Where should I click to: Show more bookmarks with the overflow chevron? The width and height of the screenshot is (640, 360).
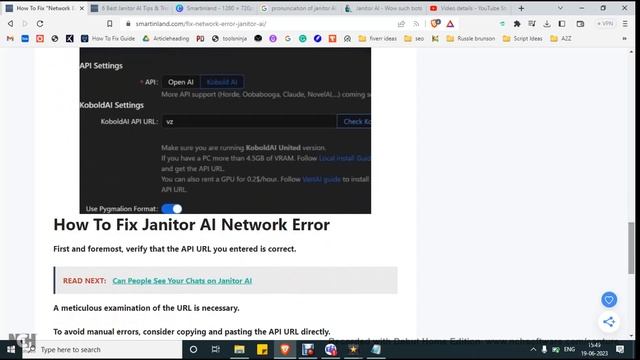(624, 38)
